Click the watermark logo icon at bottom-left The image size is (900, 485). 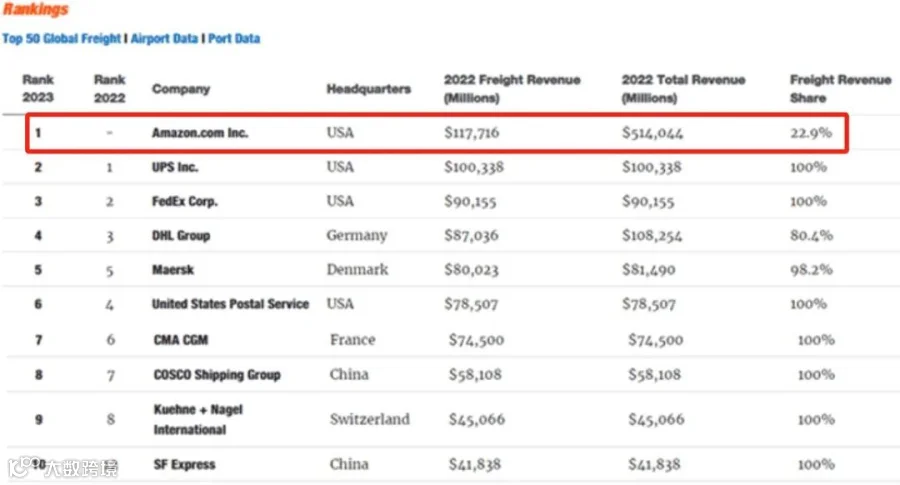tap(21, 467)
